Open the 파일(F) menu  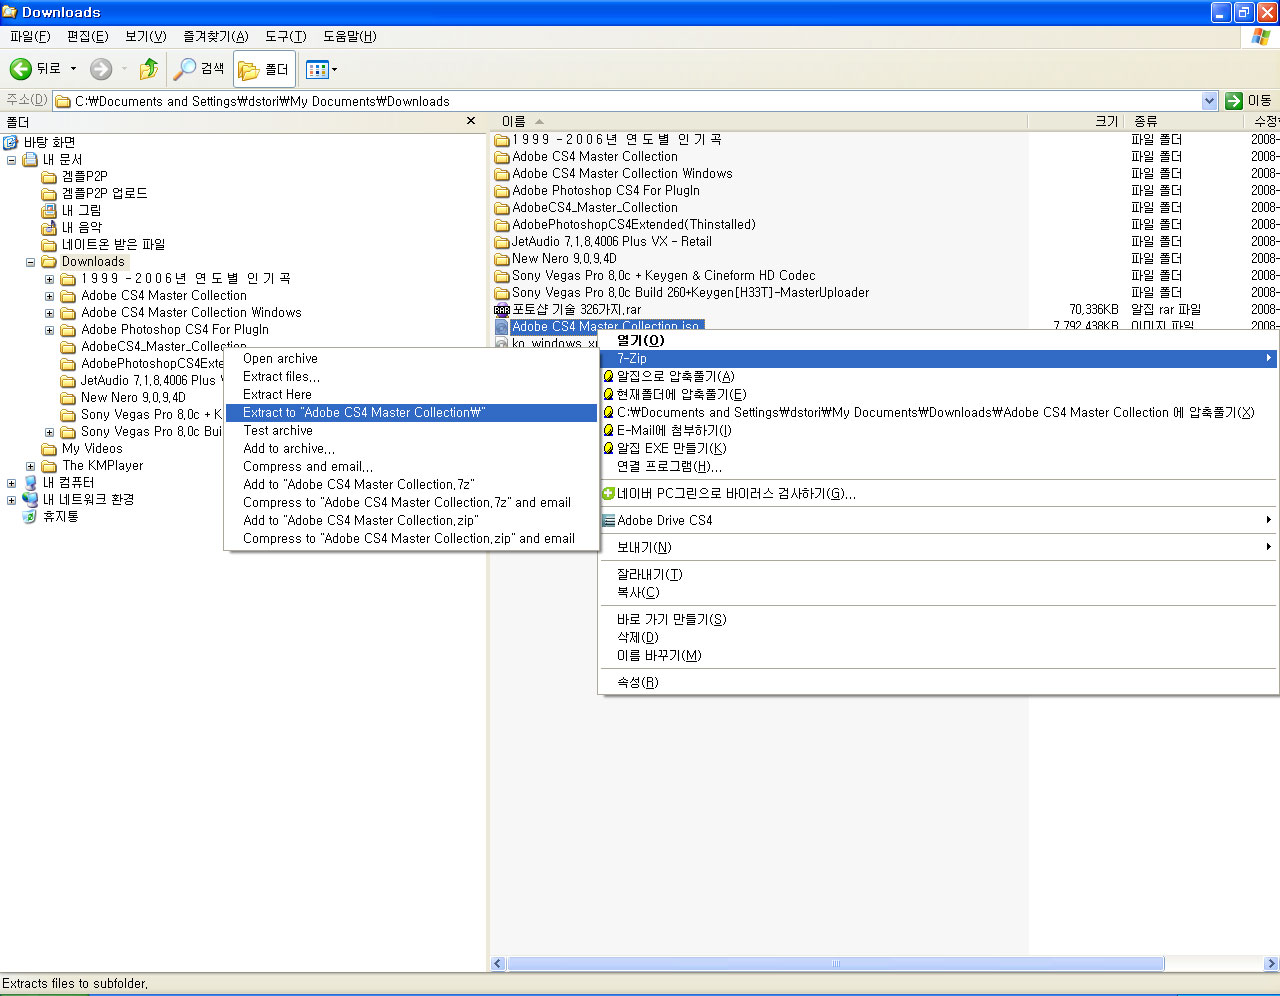[30, 36]
